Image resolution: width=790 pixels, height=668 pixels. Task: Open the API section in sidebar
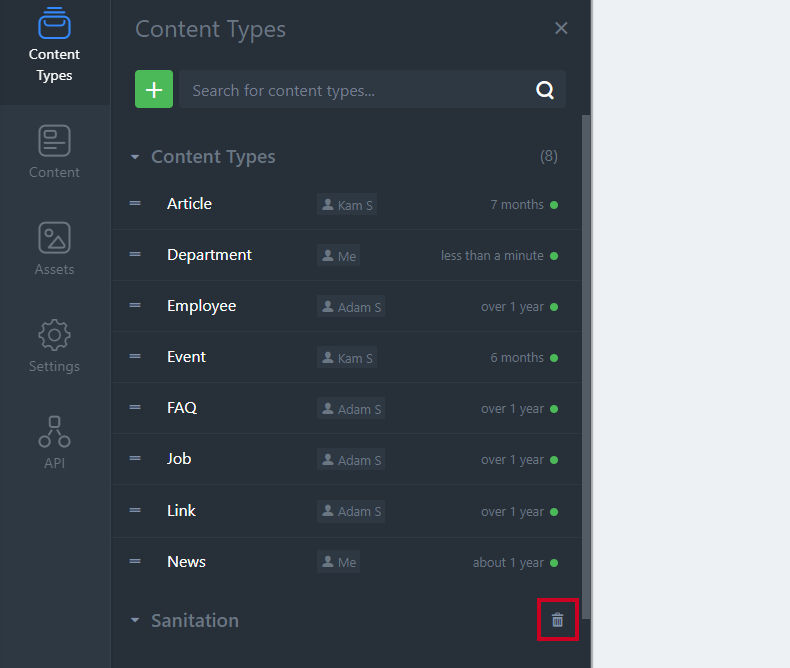pyautogui.click(x=54, y=443)
